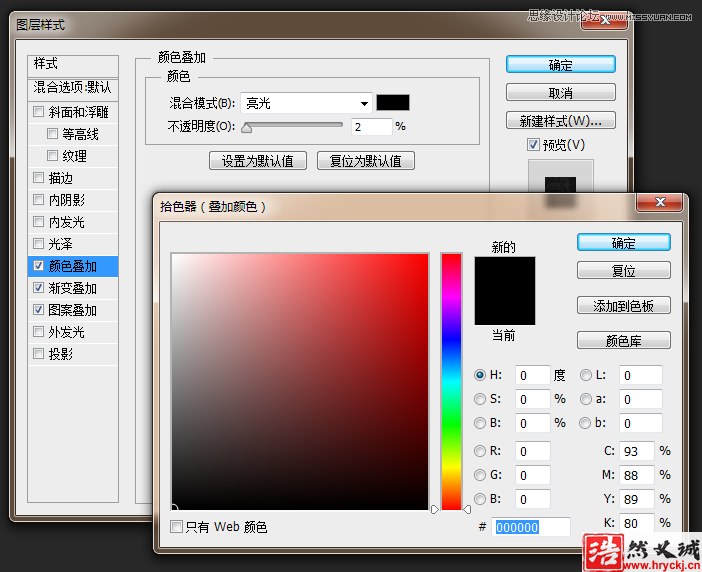Toggle the 预览(V) checkbox

coord(533,145)
